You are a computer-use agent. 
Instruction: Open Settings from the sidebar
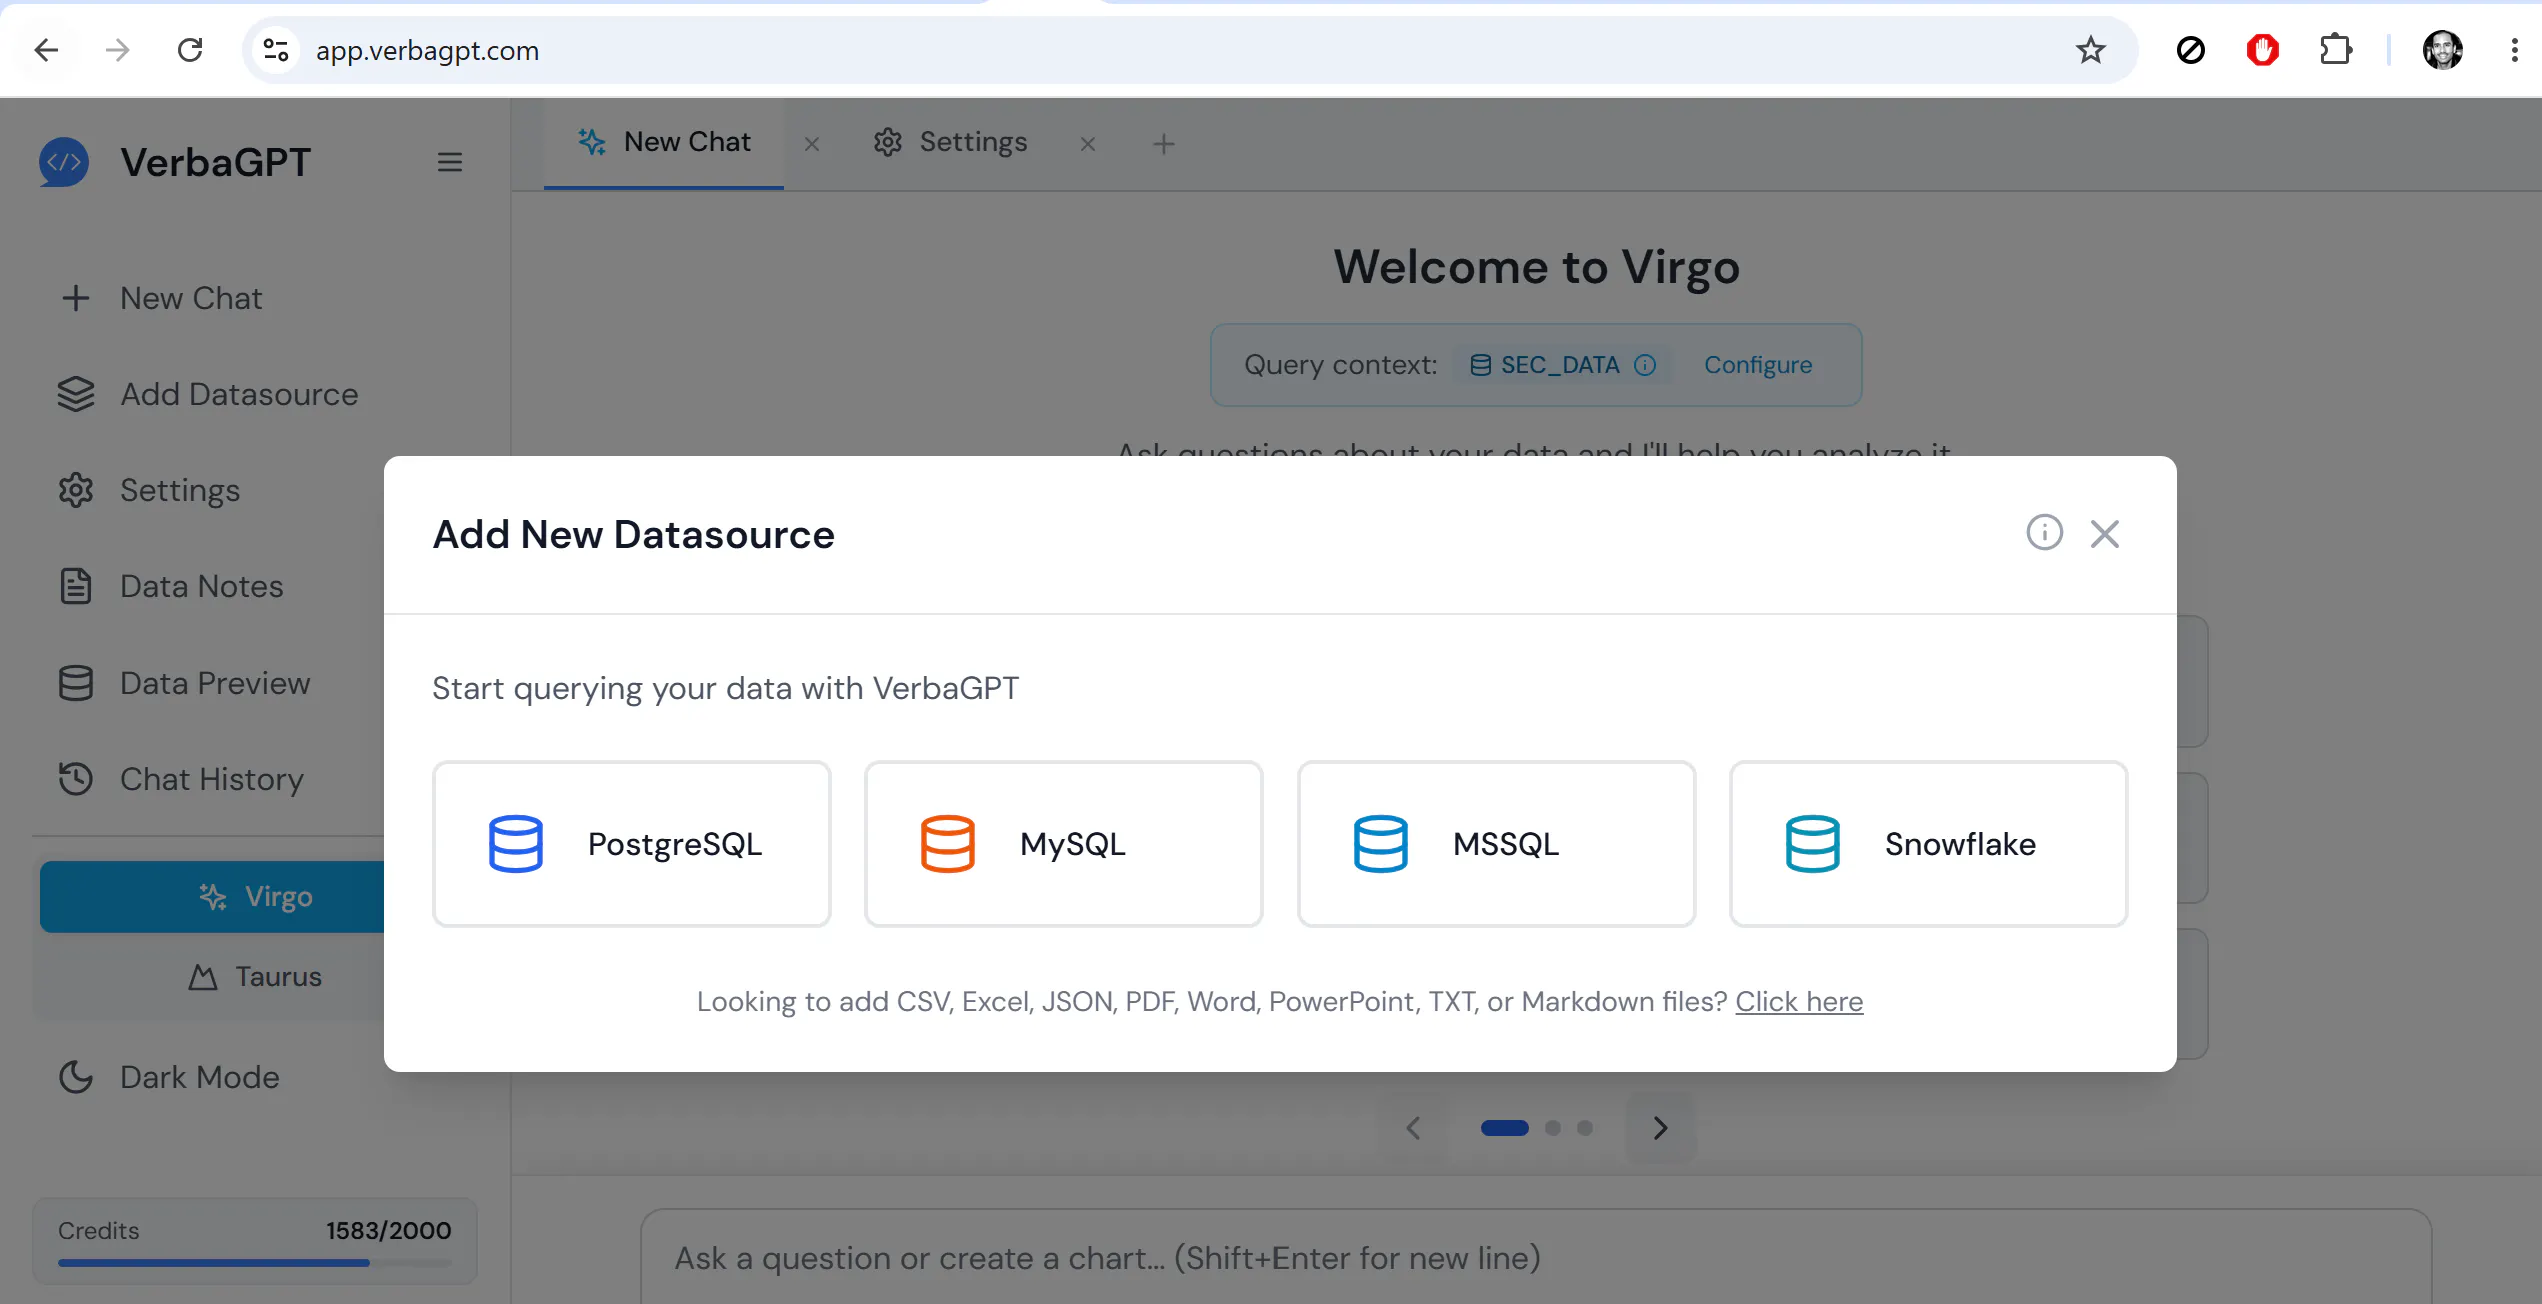150,490
